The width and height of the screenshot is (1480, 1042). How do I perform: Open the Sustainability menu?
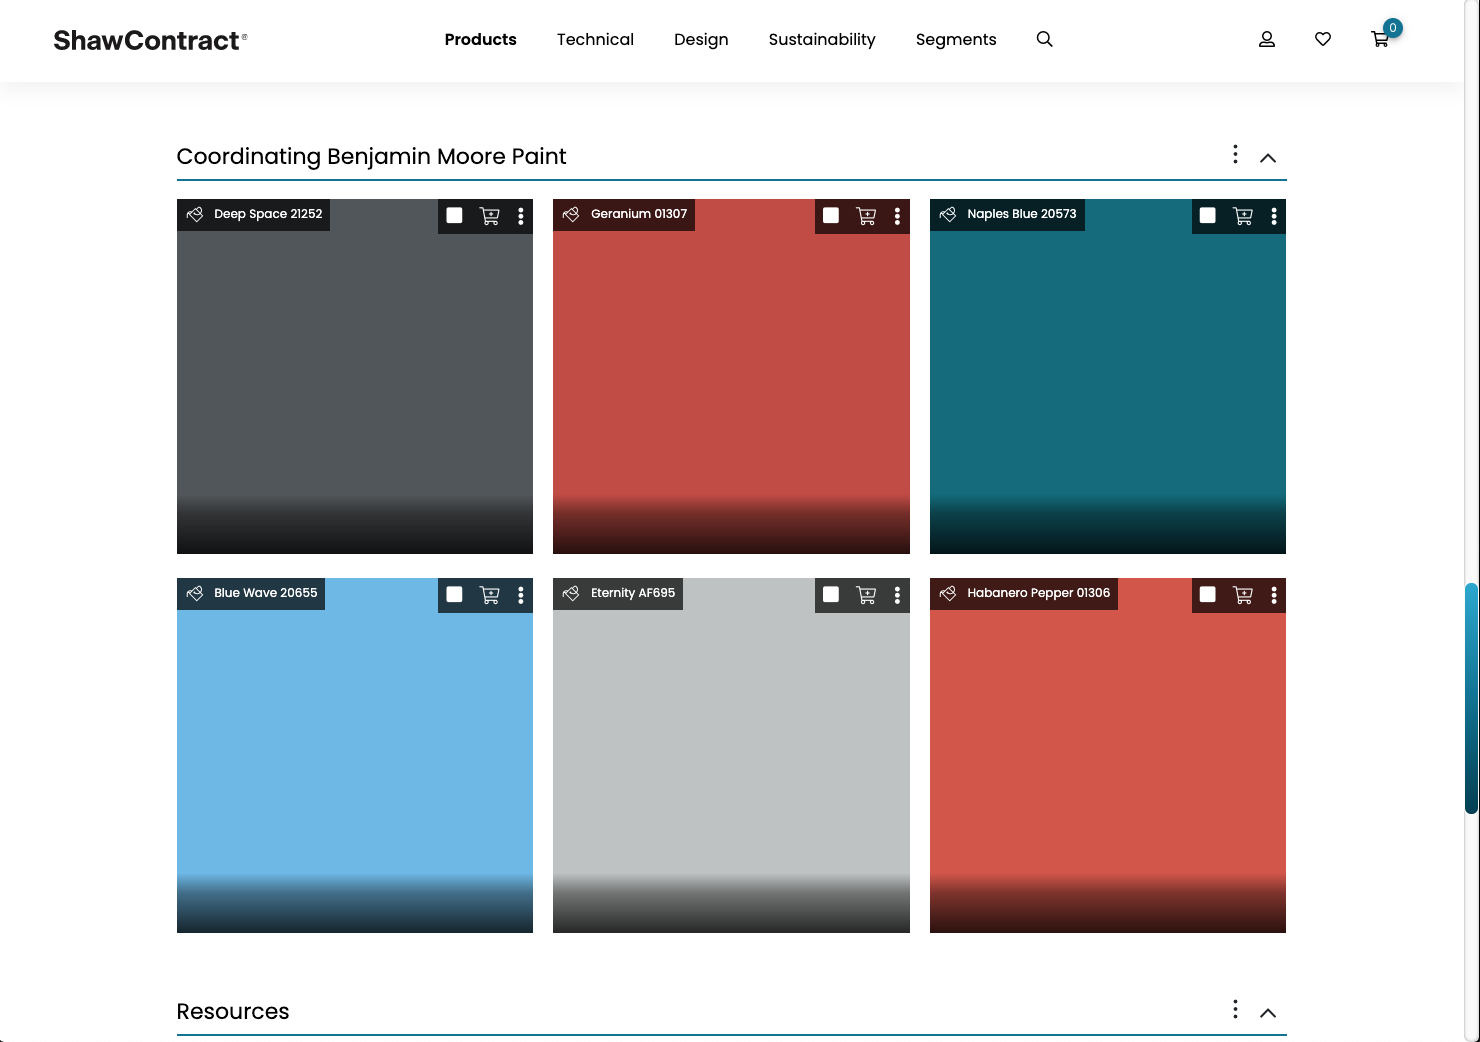[821, 39]
